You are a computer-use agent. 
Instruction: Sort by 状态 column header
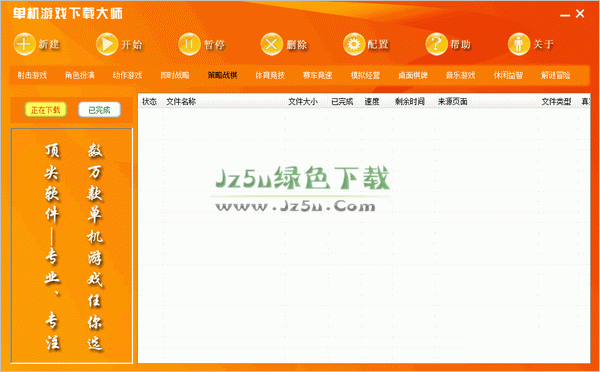[x=150, y=101]
